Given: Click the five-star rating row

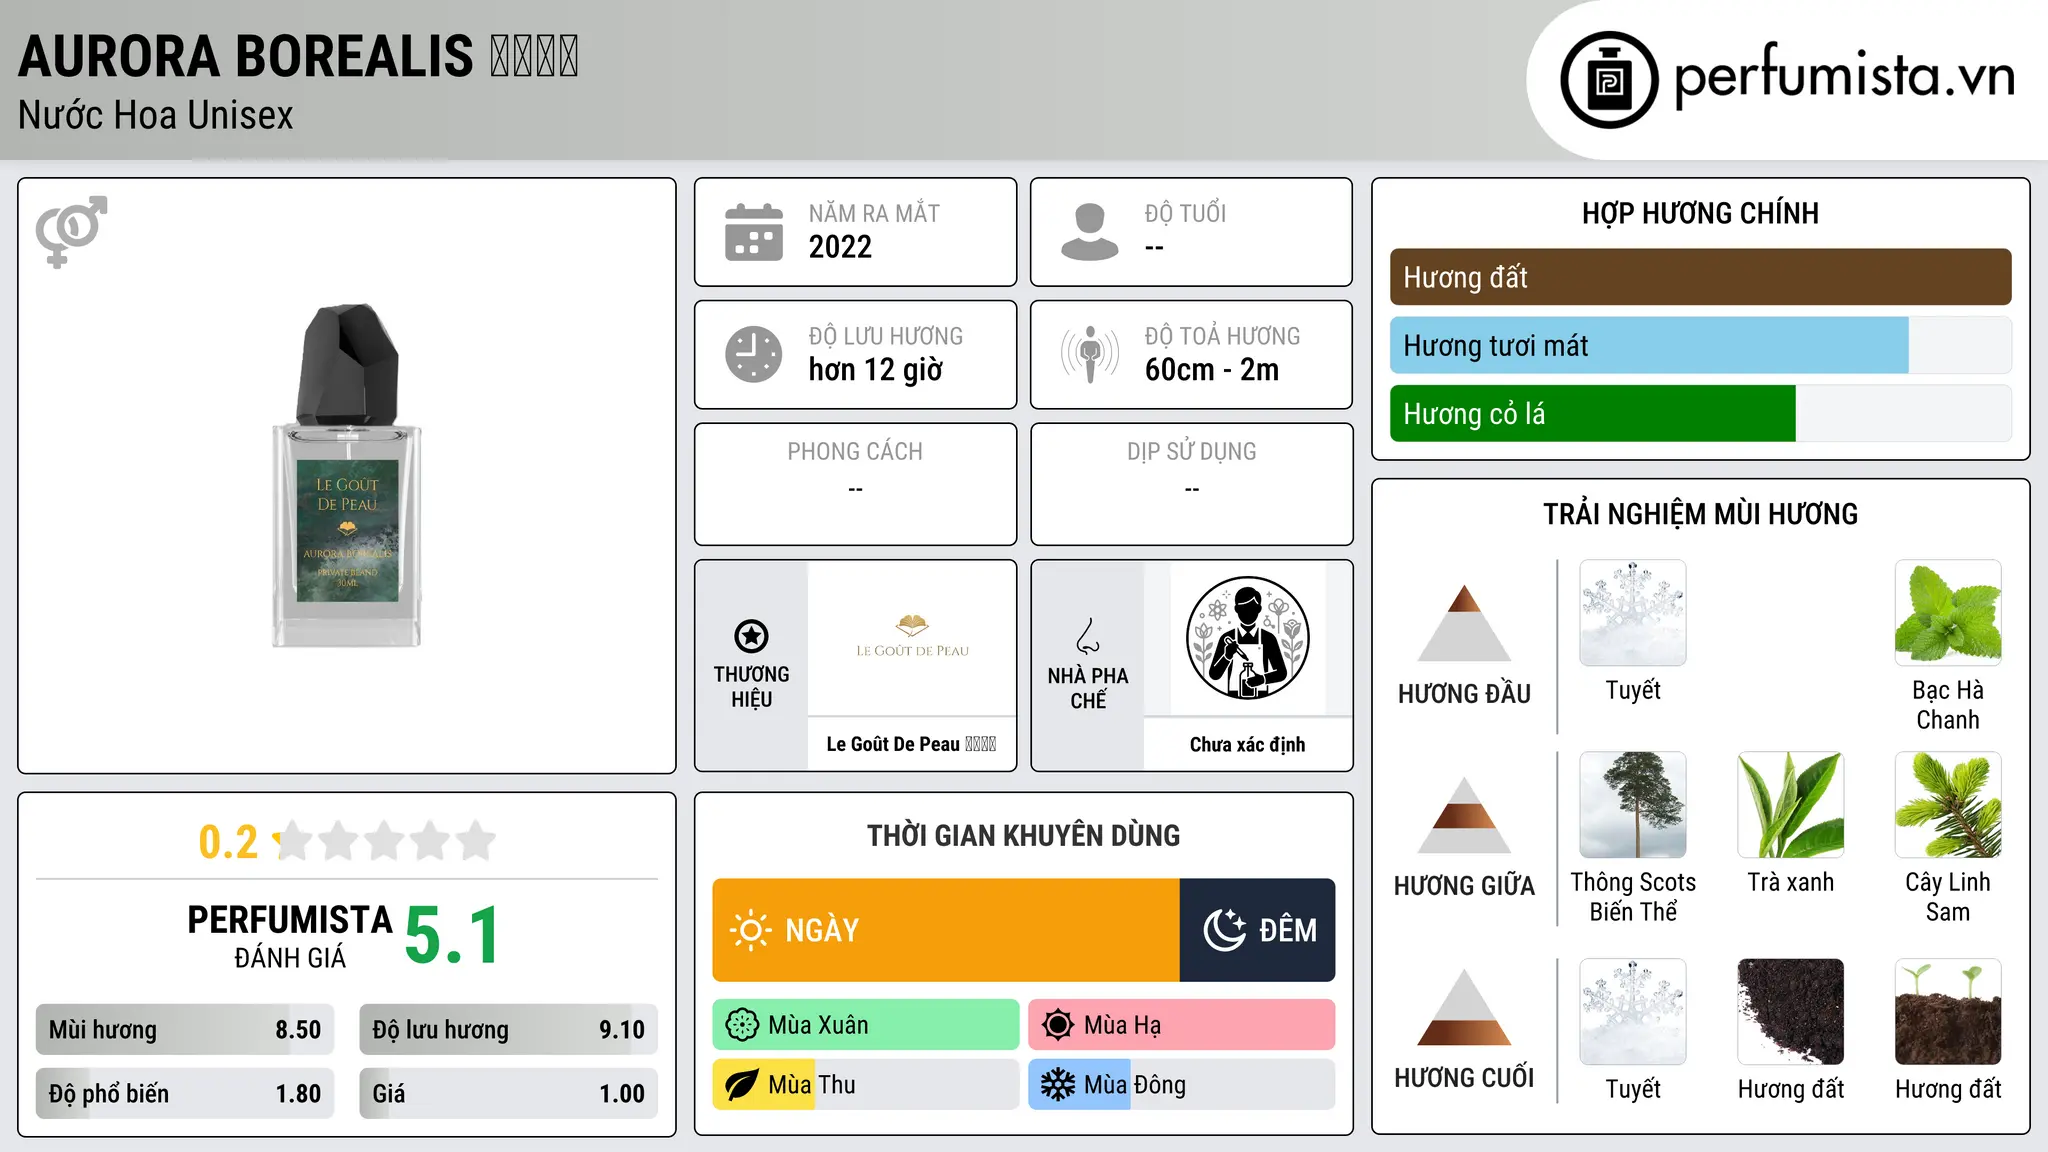Looking at the screenshot, I should pos(385,841).
